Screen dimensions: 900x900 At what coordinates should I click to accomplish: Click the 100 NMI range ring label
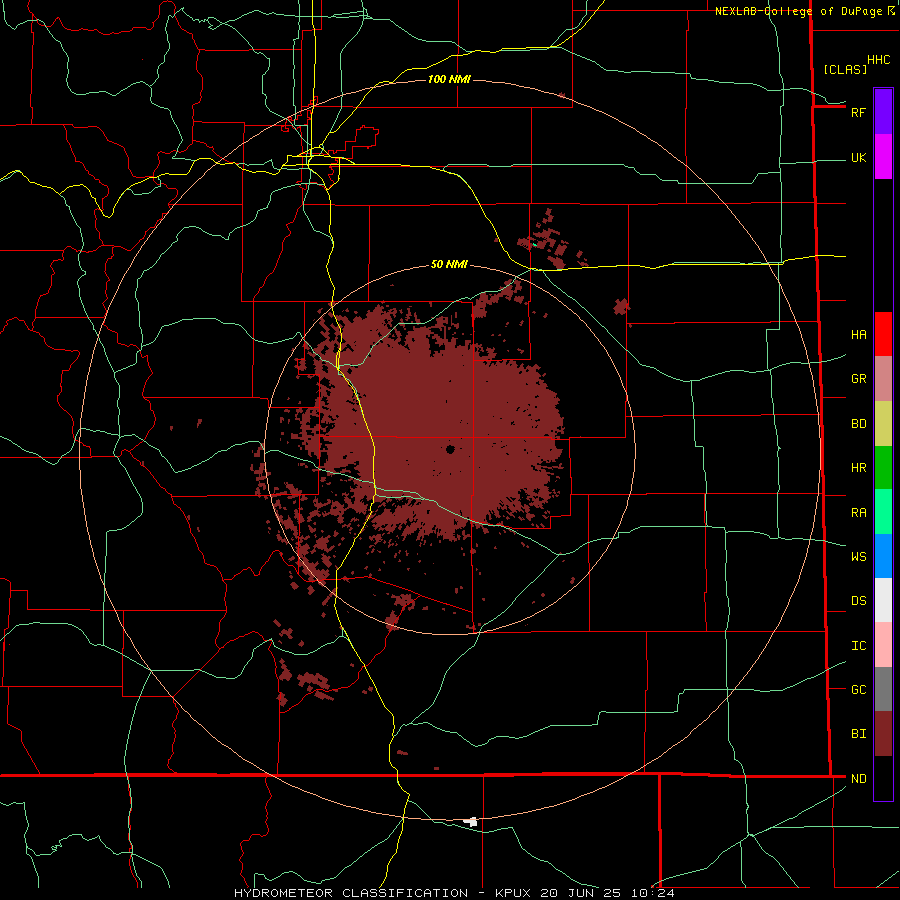tap(449, 79)
